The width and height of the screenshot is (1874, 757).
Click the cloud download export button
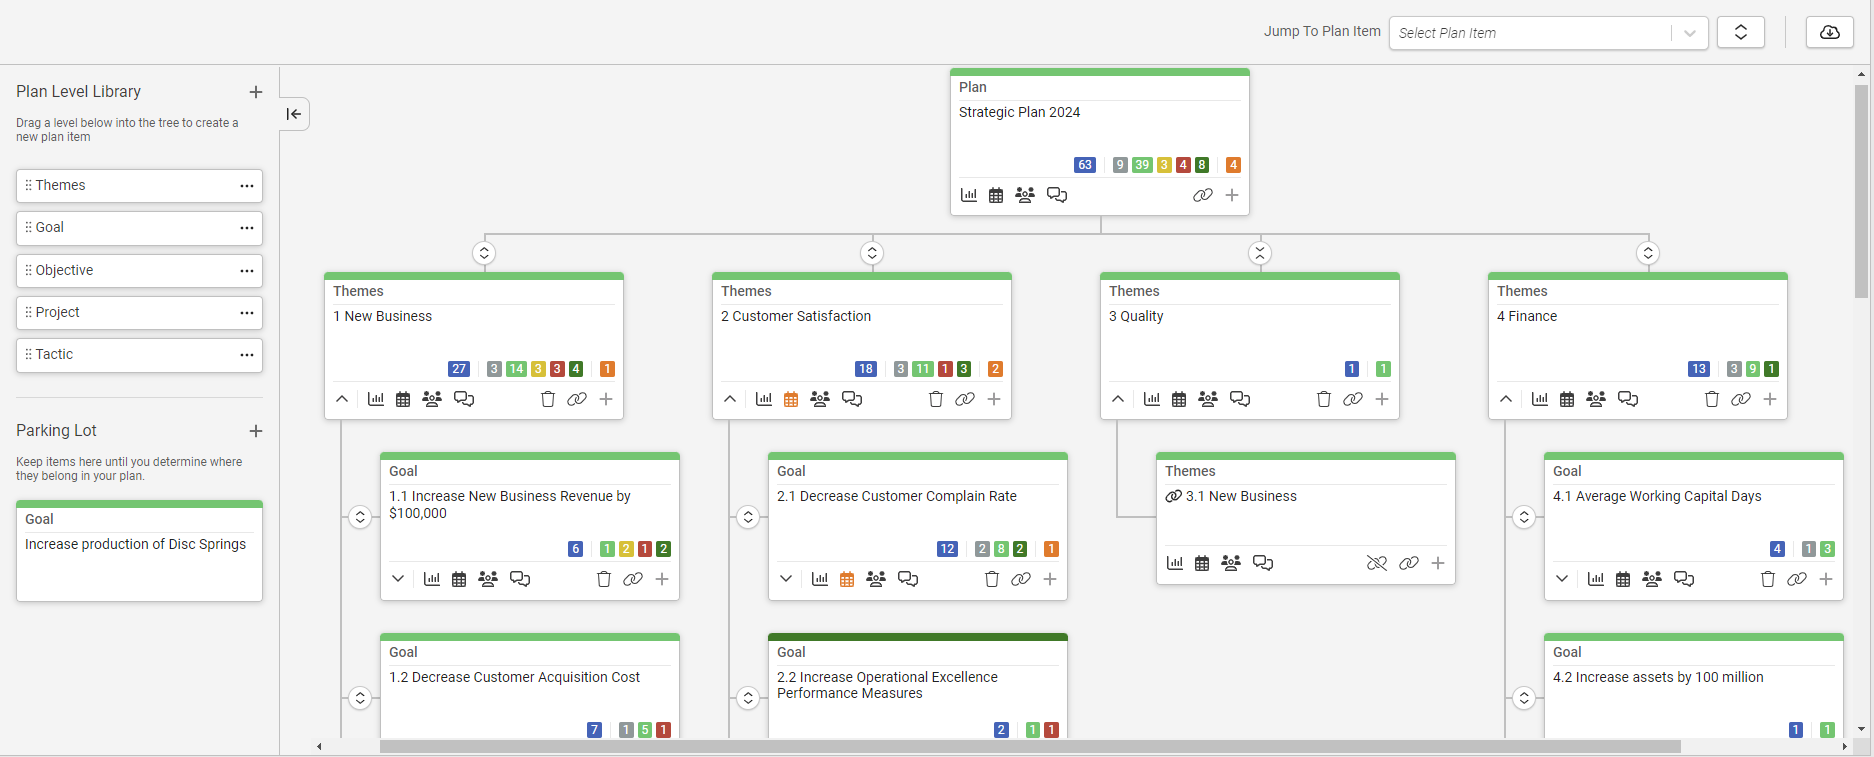click(x=1830, y=32)
